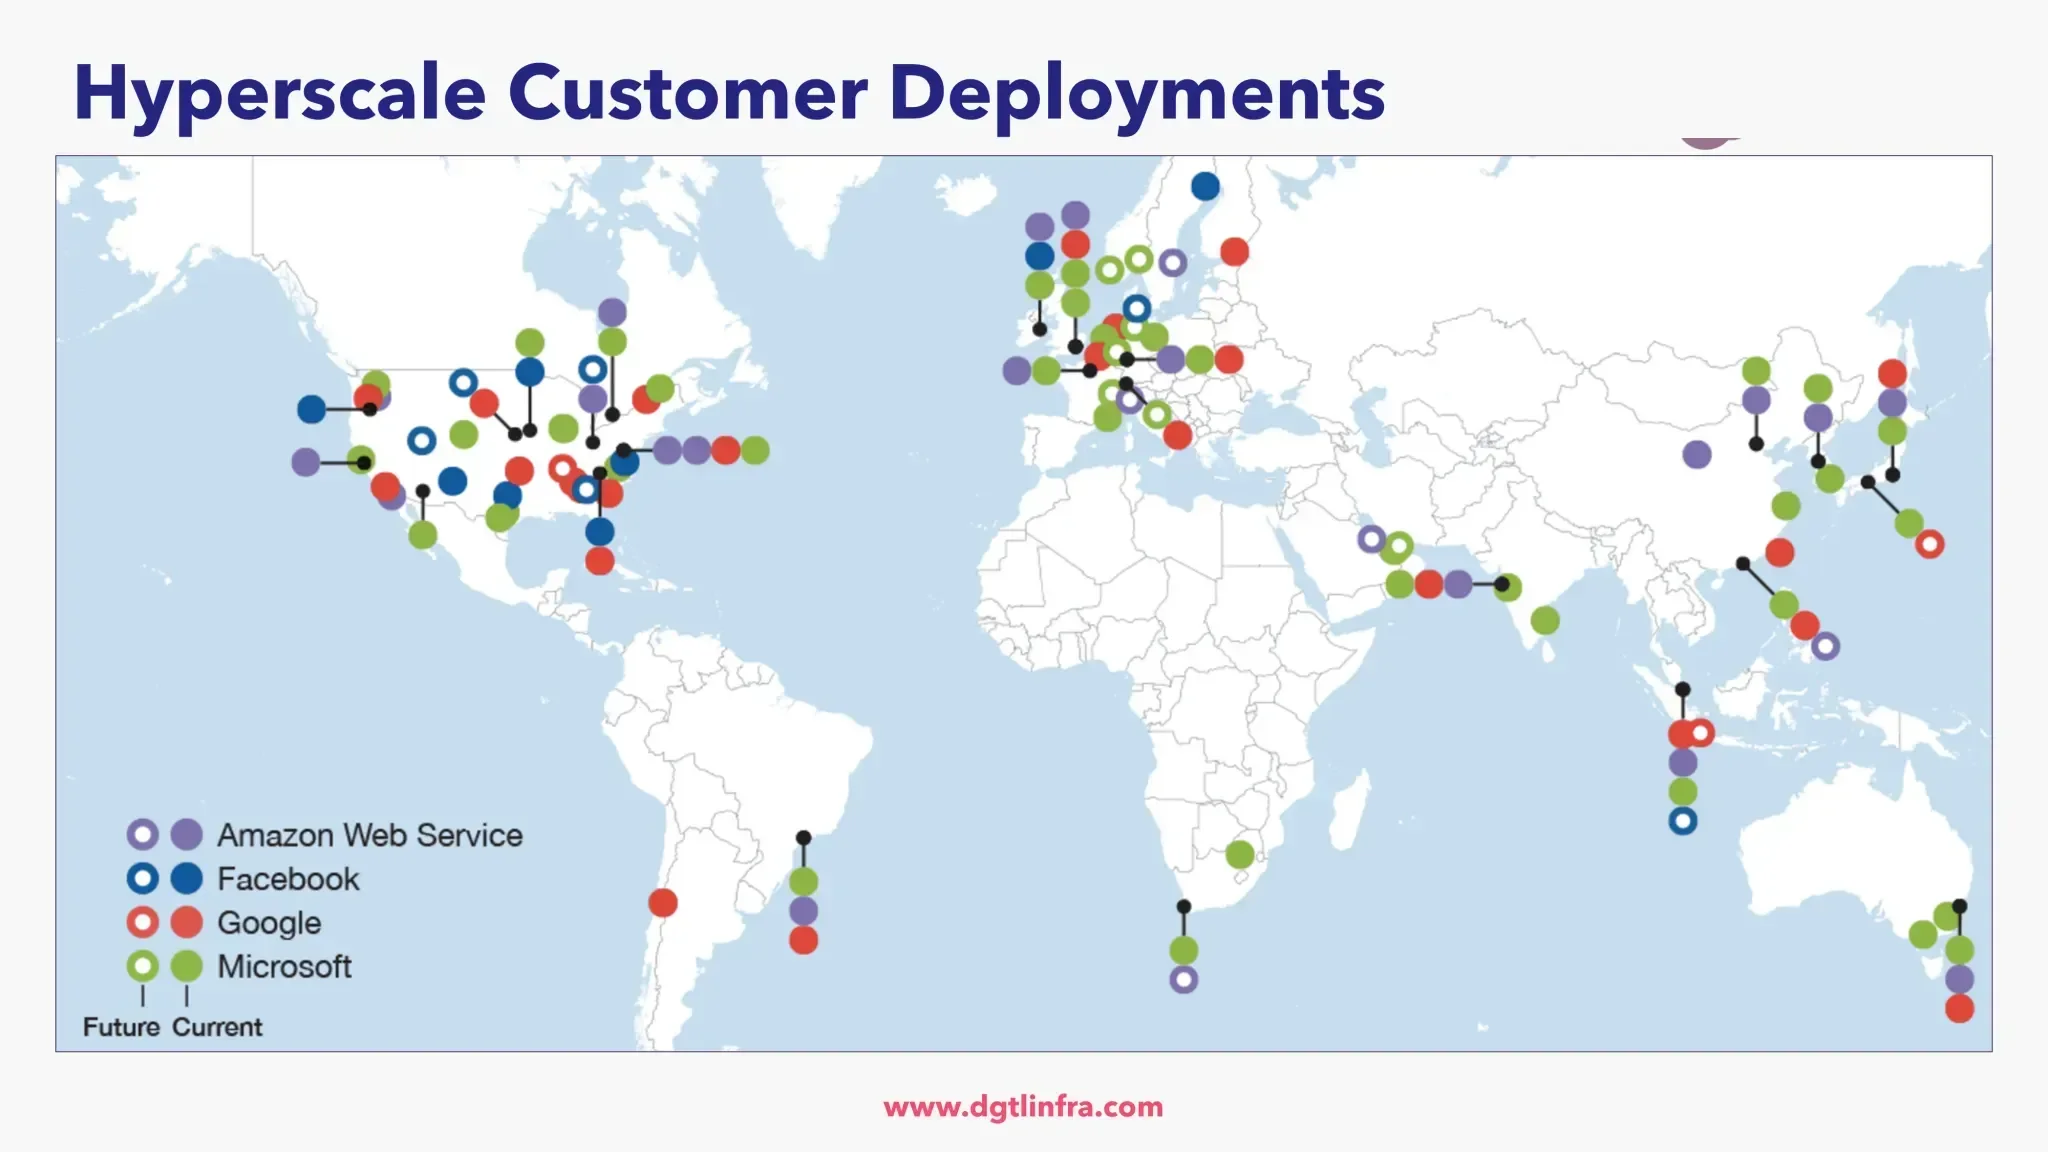This screenshot has width=2048, height=1152.
Task: Select the red Google legend circle
Action: click(x=185, y=922)
